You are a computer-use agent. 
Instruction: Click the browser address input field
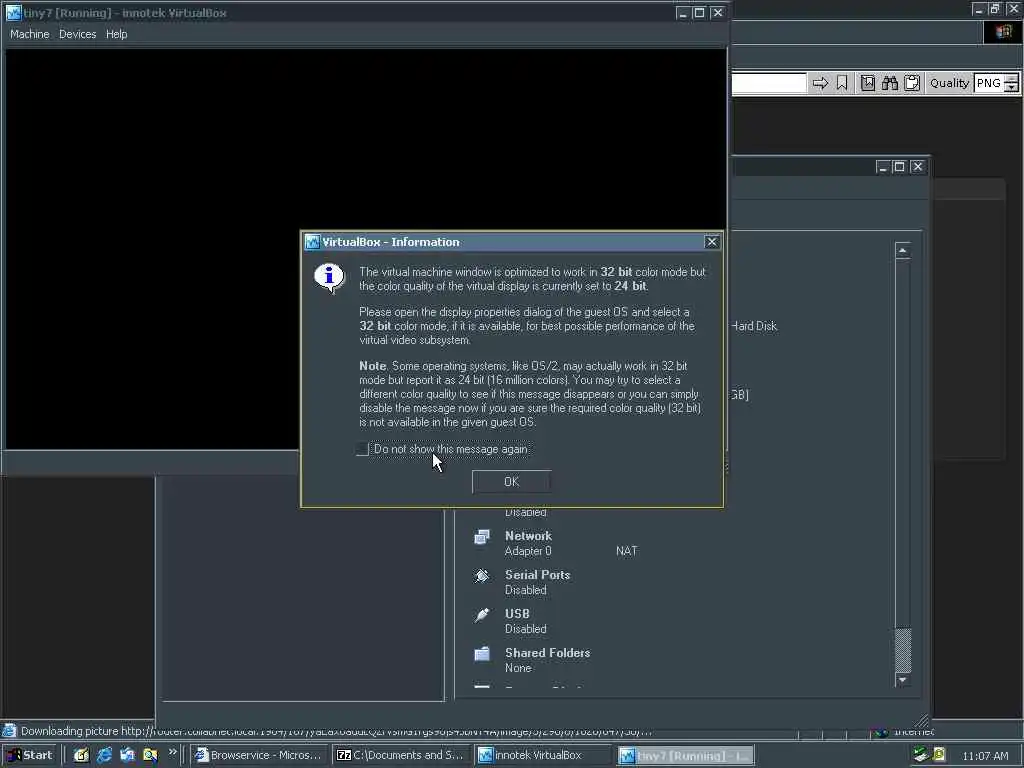769,83
